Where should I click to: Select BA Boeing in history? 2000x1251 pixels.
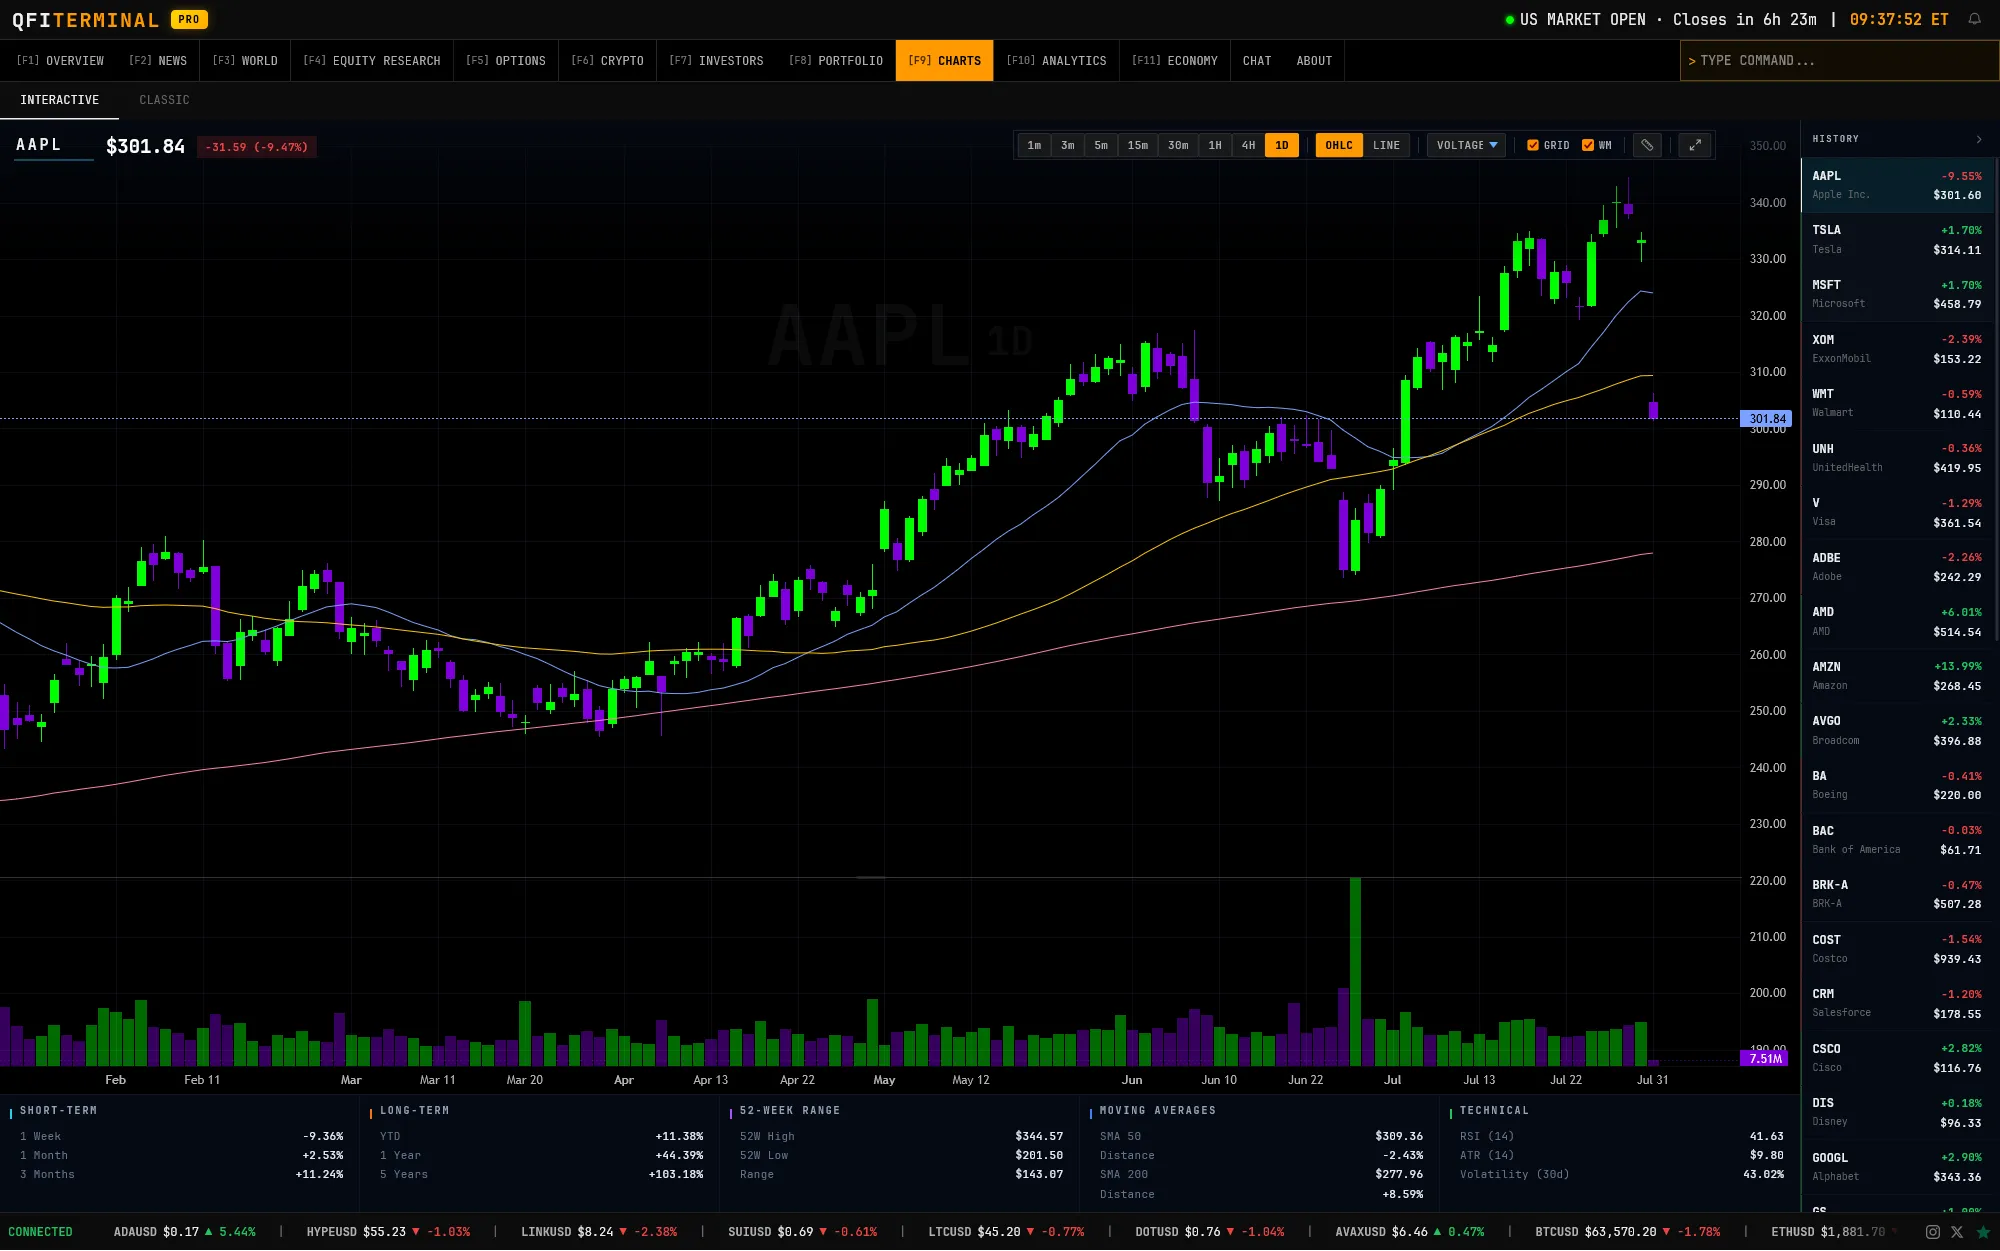coord(1897,785)
